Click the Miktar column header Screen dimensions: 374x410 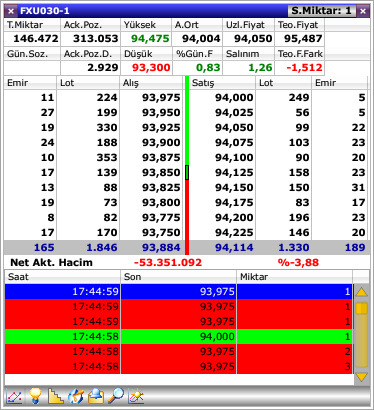294,277
